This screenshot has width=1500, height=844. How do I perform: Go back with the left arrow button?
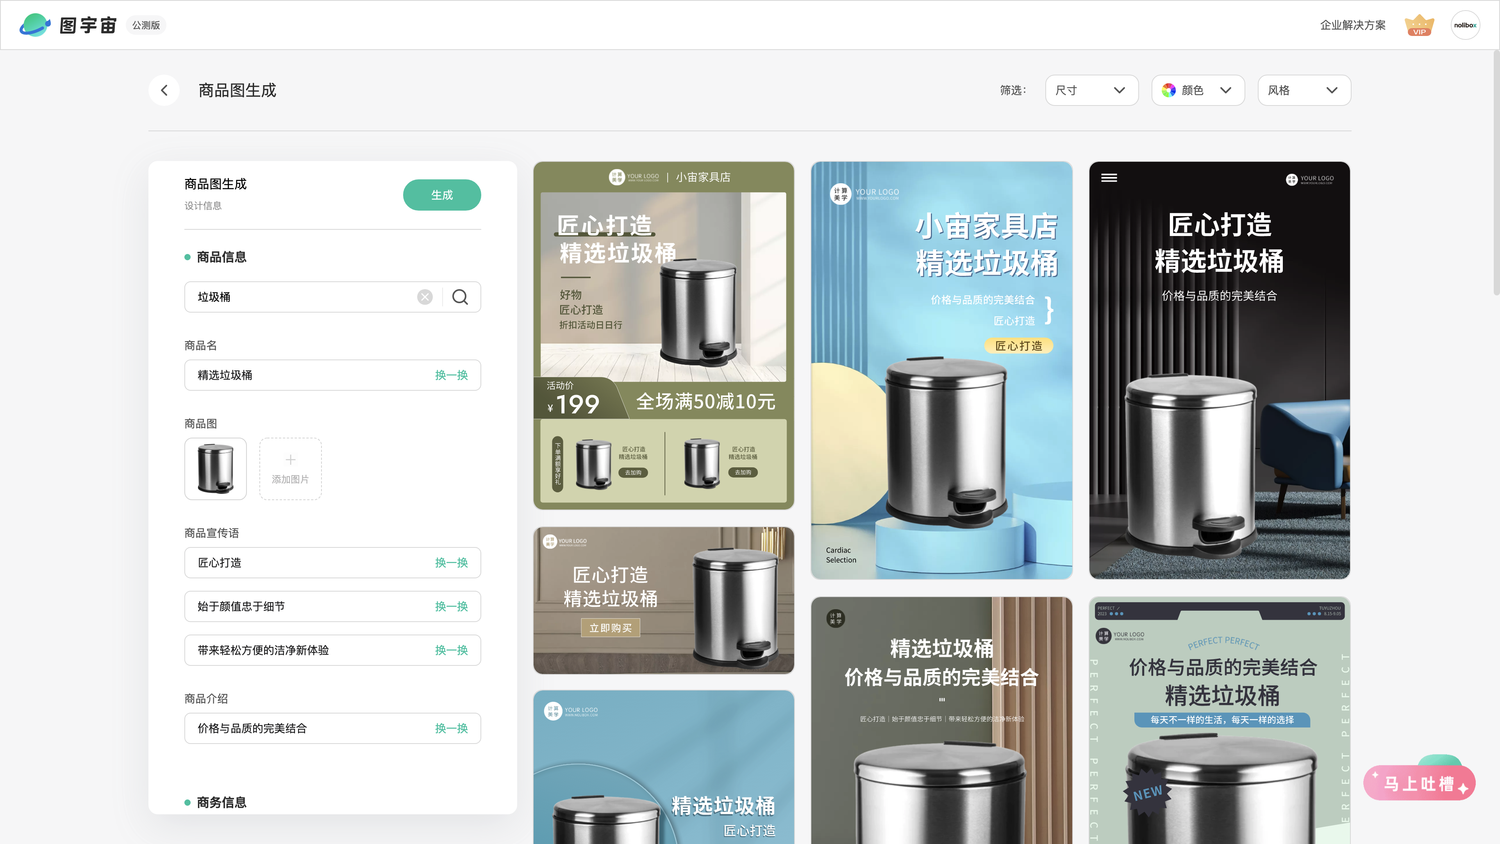[x=164, y=90]
